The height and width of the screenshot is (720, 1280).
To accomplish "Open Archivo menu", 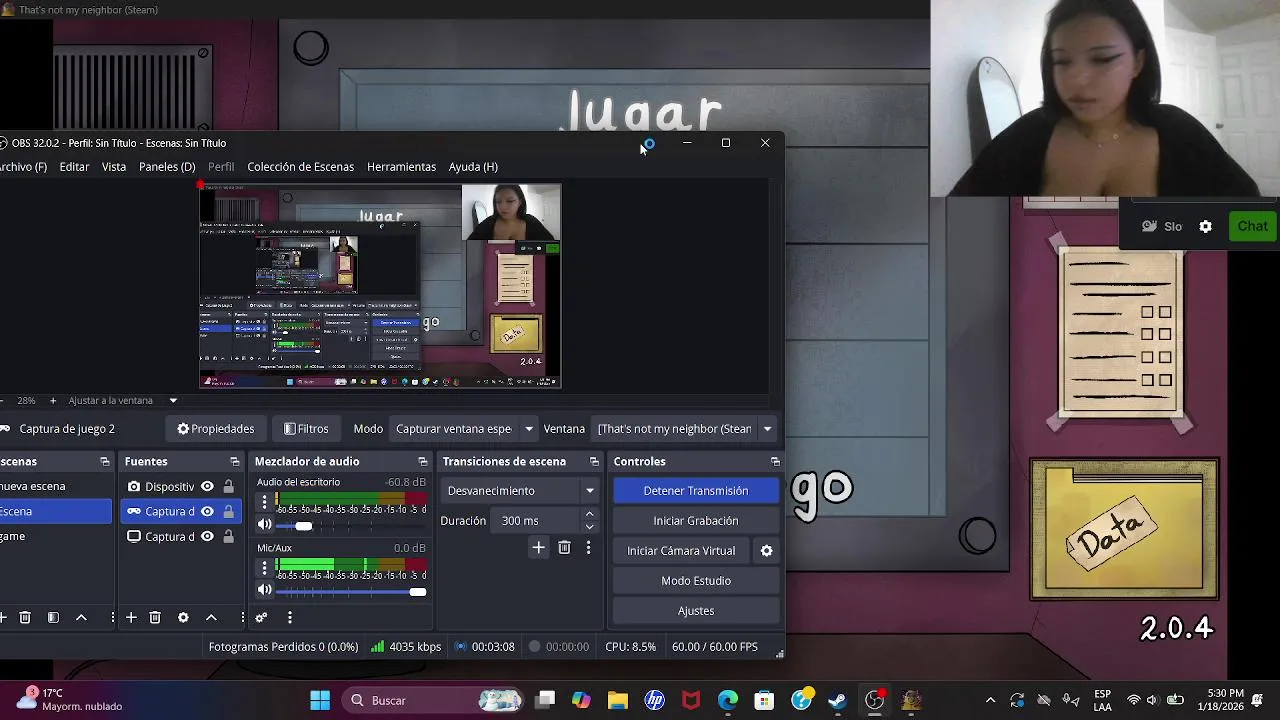I will (x=22, y=167).
